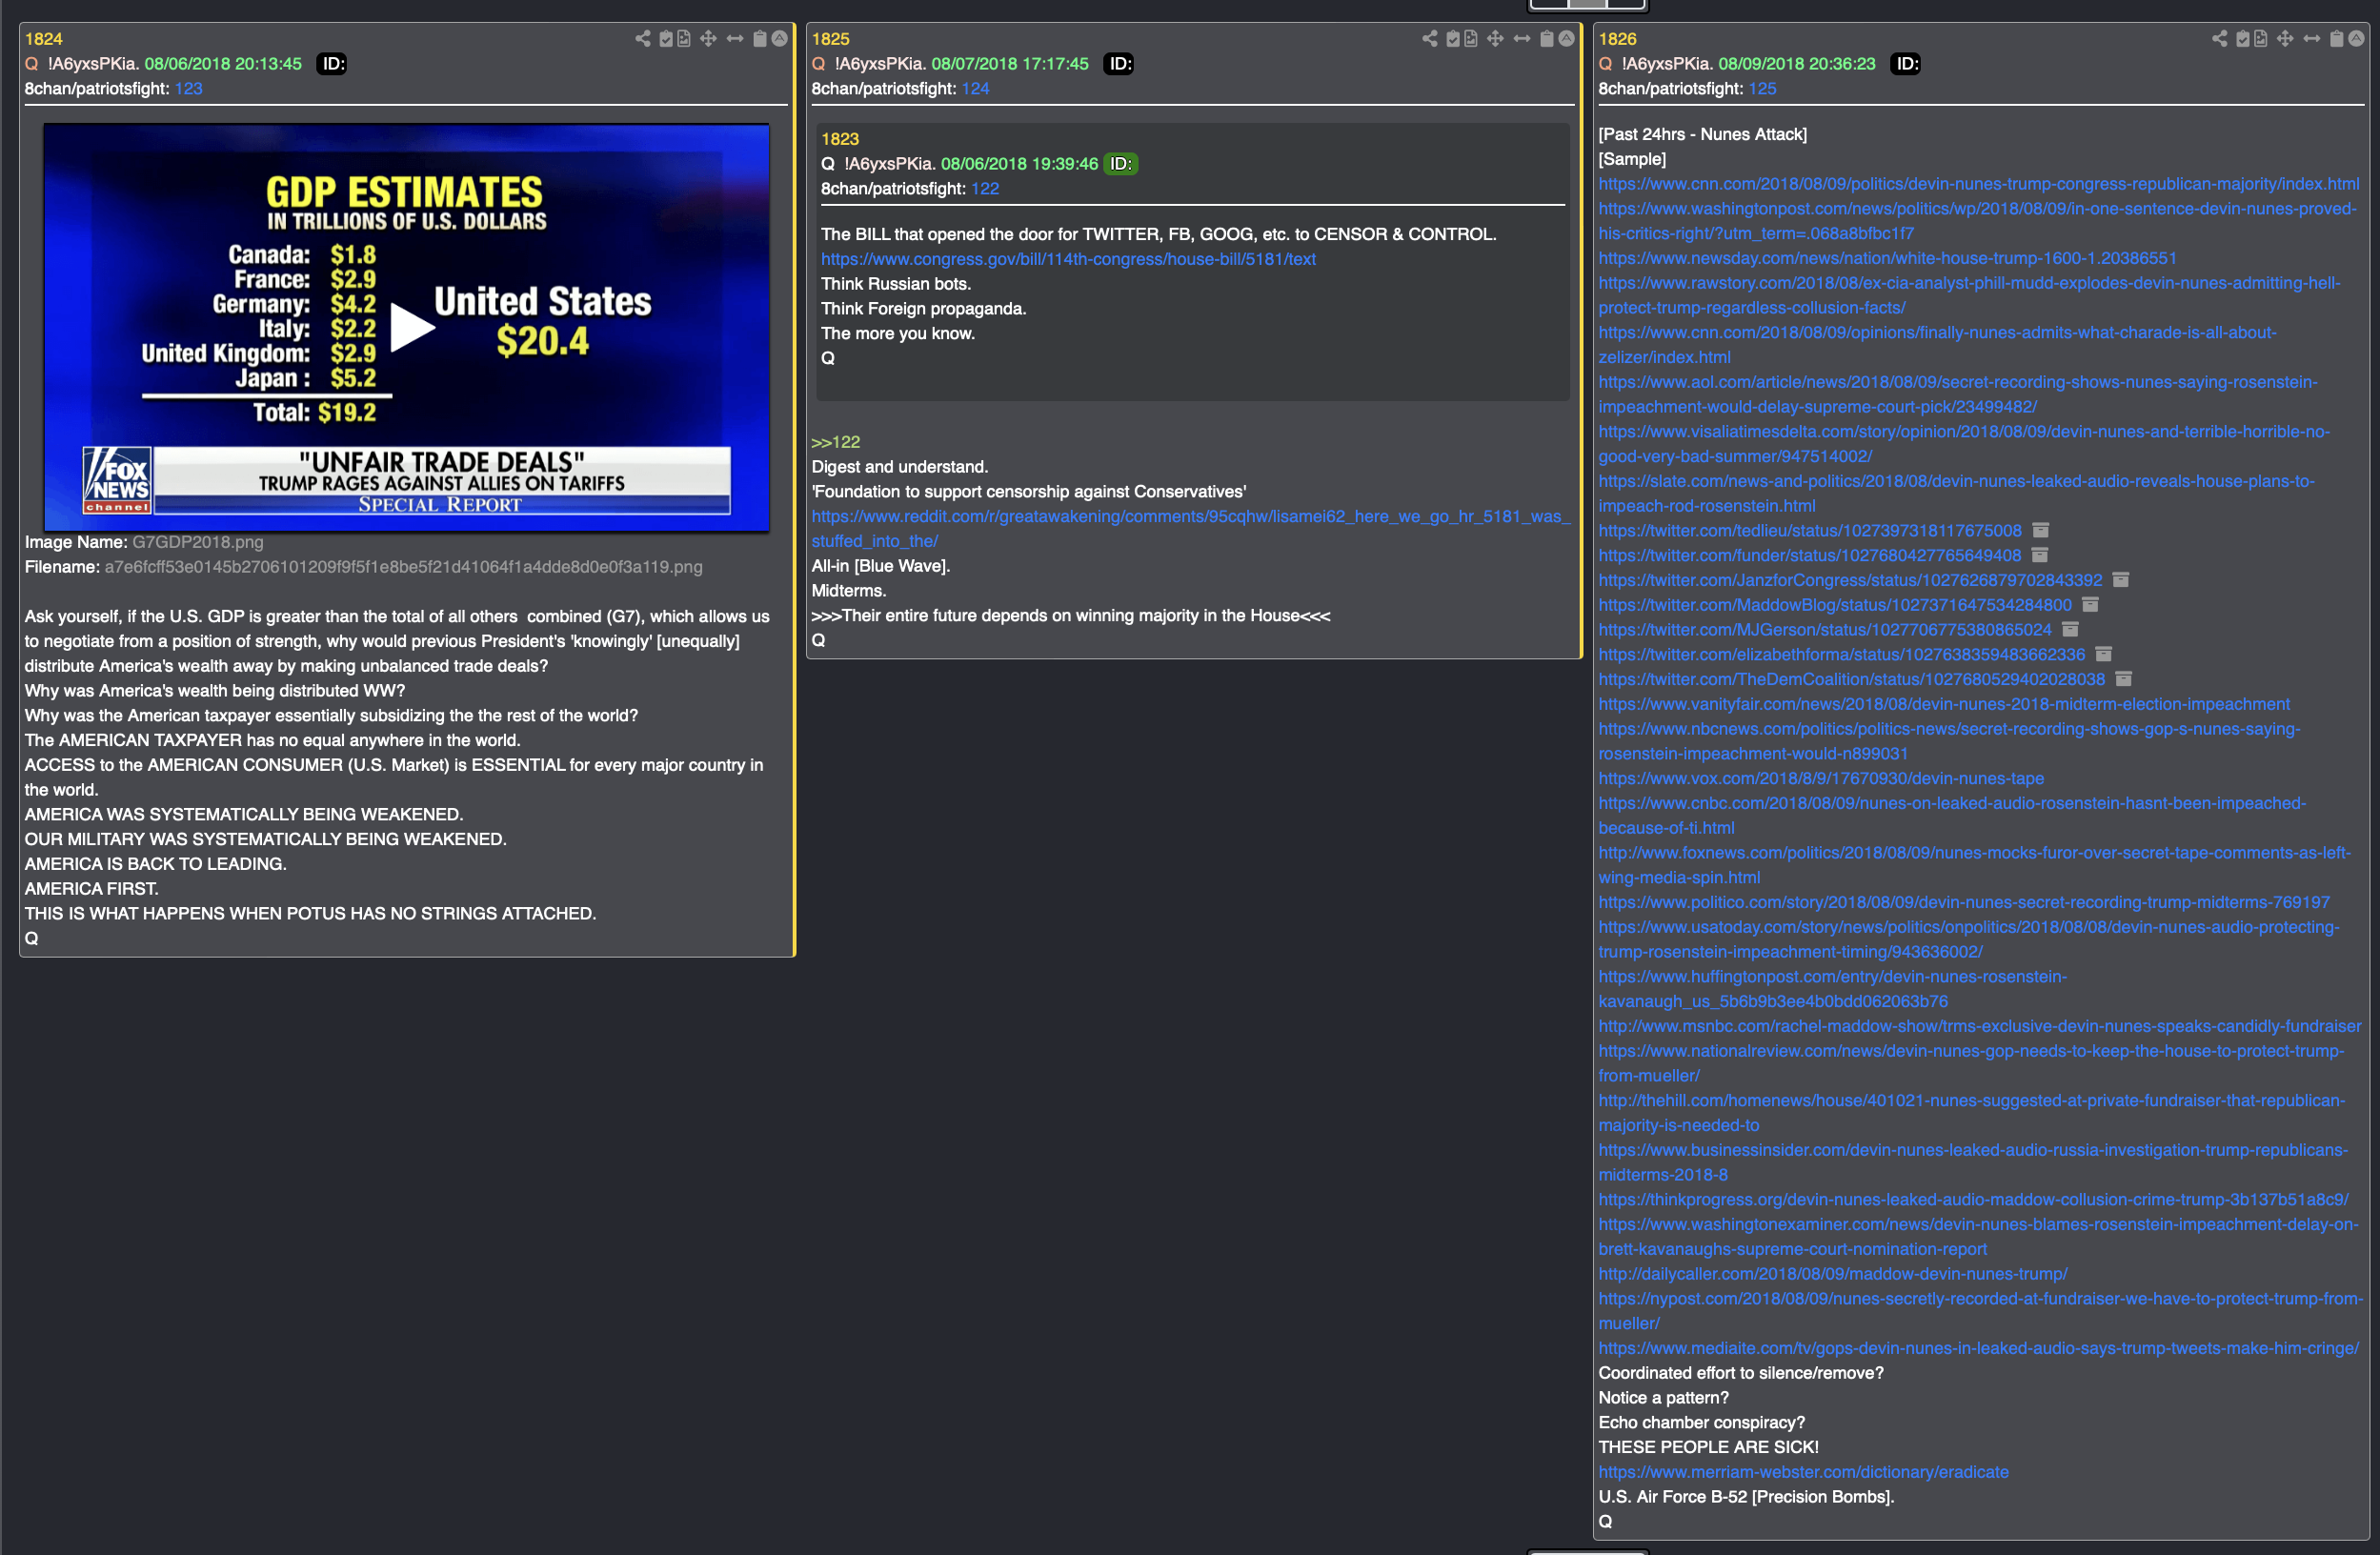The height and width of the screenshot is (1555, 2380).
Task: Click the four-way move arrows on post 1824
Action: (708, 39)
